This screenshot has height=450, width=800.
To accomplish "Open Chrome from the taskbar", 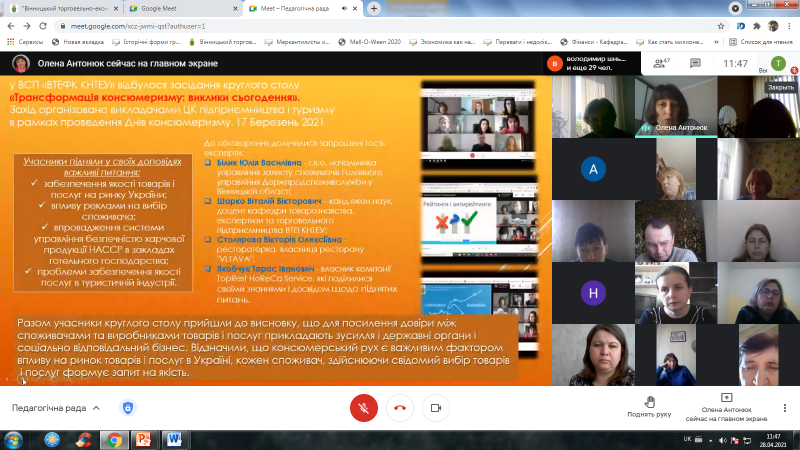I will tap(114, 440).
